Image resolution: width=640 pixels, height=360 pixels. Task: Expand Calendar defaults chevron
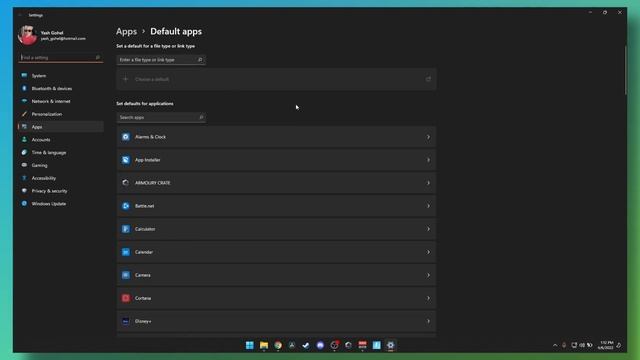coord(428,252)
